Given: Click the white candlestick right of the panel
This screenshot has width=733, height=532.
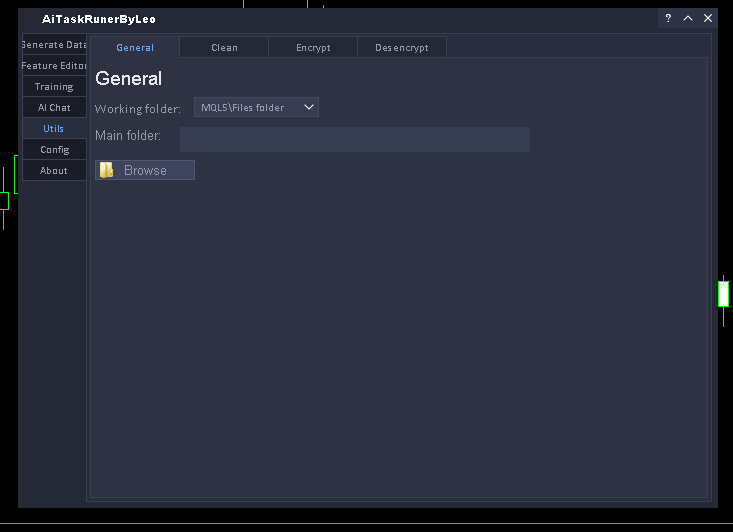Looking at the screenshot, I should [x=723, y=293].
